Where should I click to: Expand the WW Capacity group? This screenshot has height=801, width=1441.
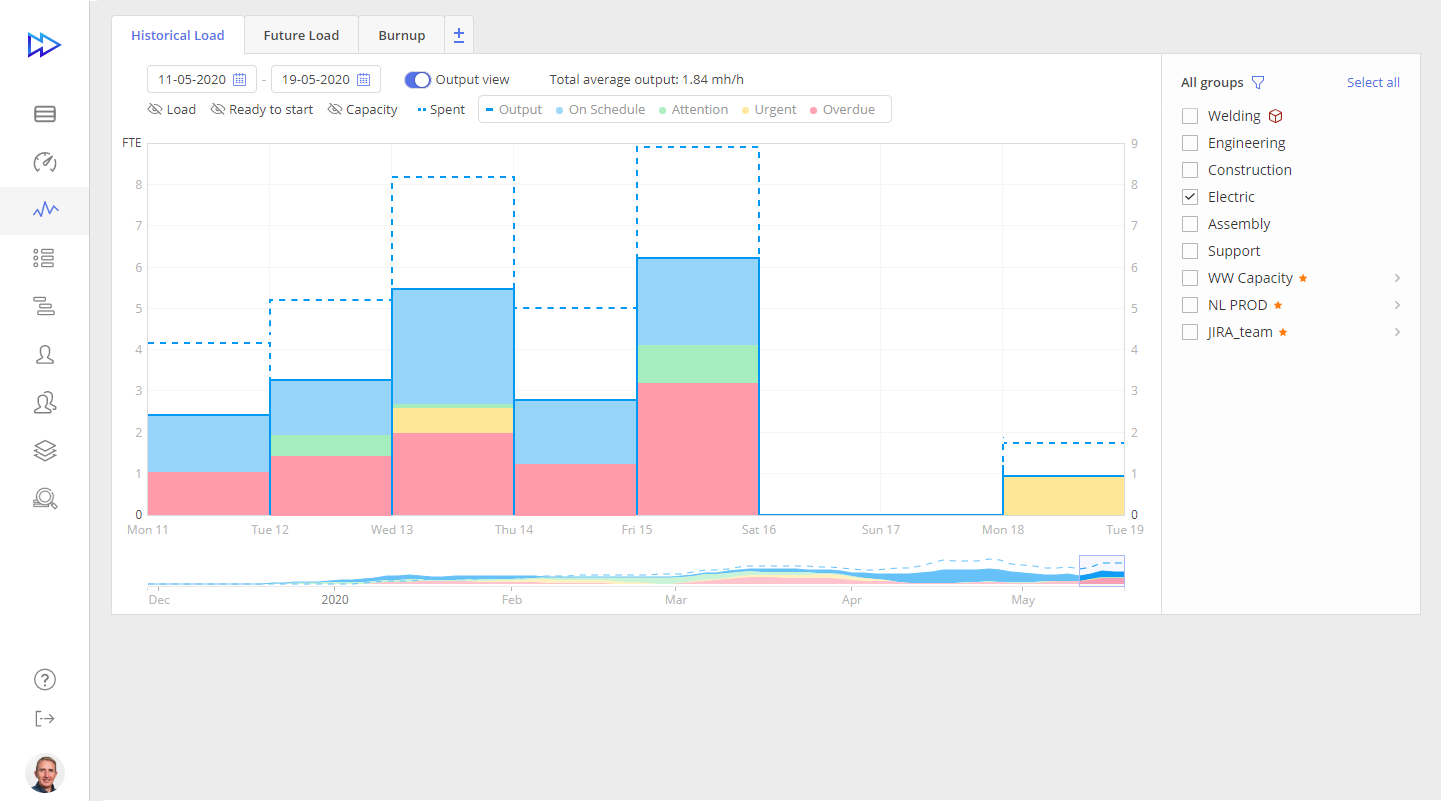1397,278
